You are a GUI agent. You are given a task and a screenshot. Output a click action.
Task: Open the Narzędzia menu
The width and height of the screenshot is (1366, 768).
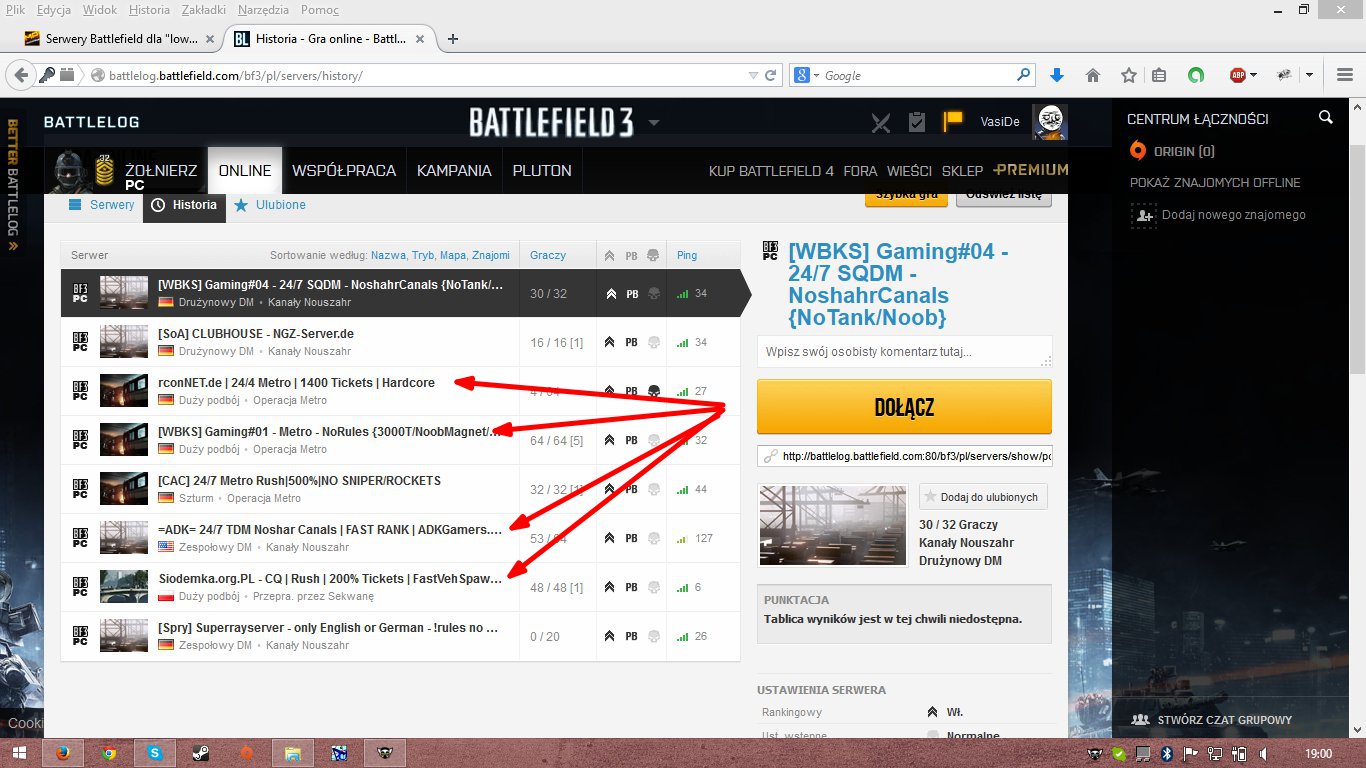click(264, 10)
